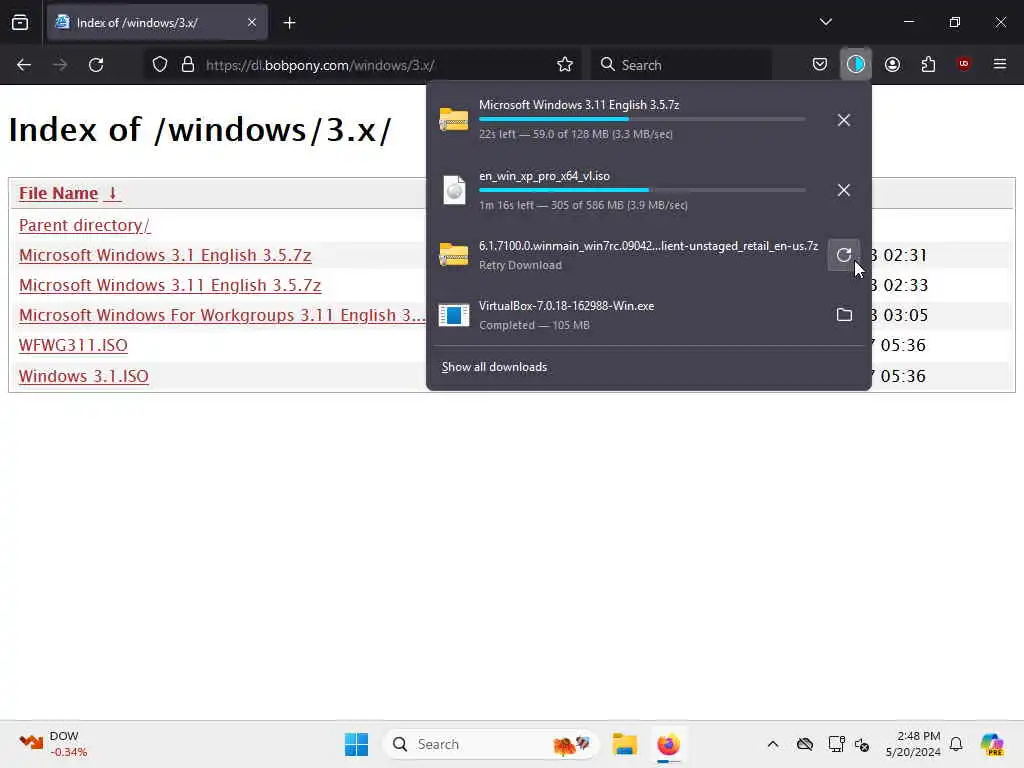Cancel the Microsoft Windows 3.11 English download
The height and width of the screenshot is (768, 1024).
click(844, 120)
